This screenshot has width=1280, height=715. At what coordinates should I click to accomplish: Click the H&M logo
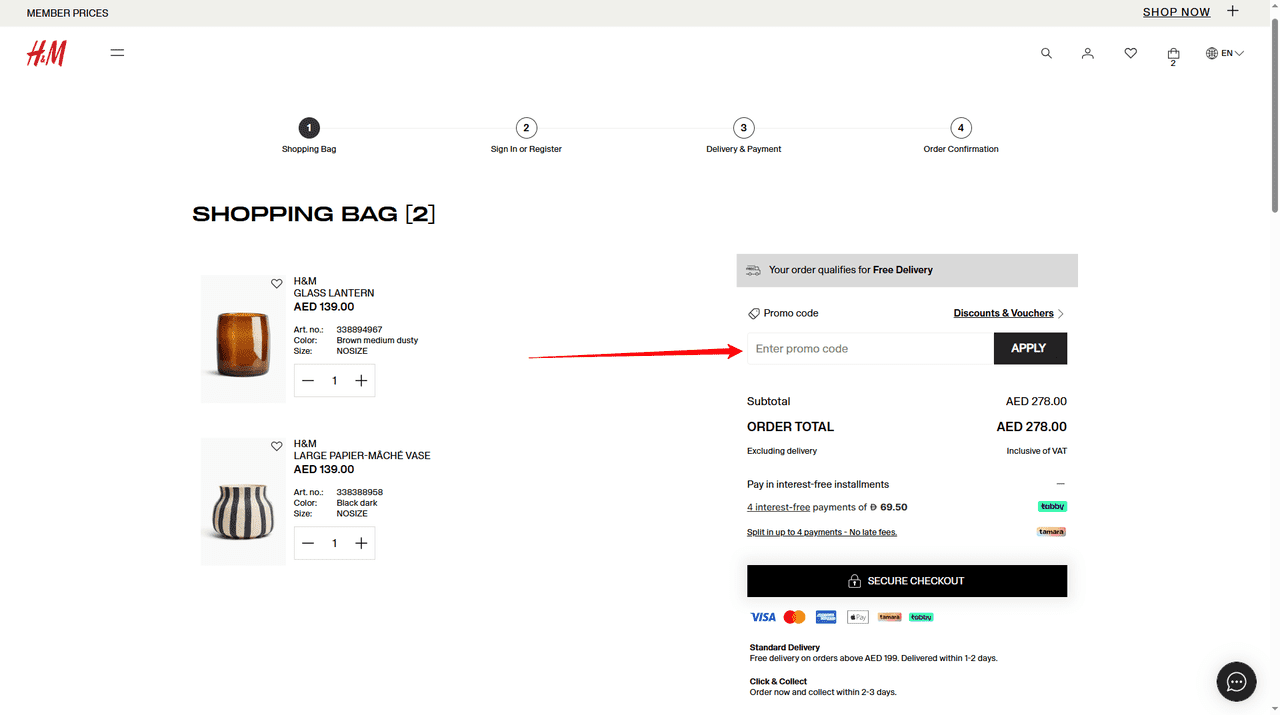click(x=46, y=54)
